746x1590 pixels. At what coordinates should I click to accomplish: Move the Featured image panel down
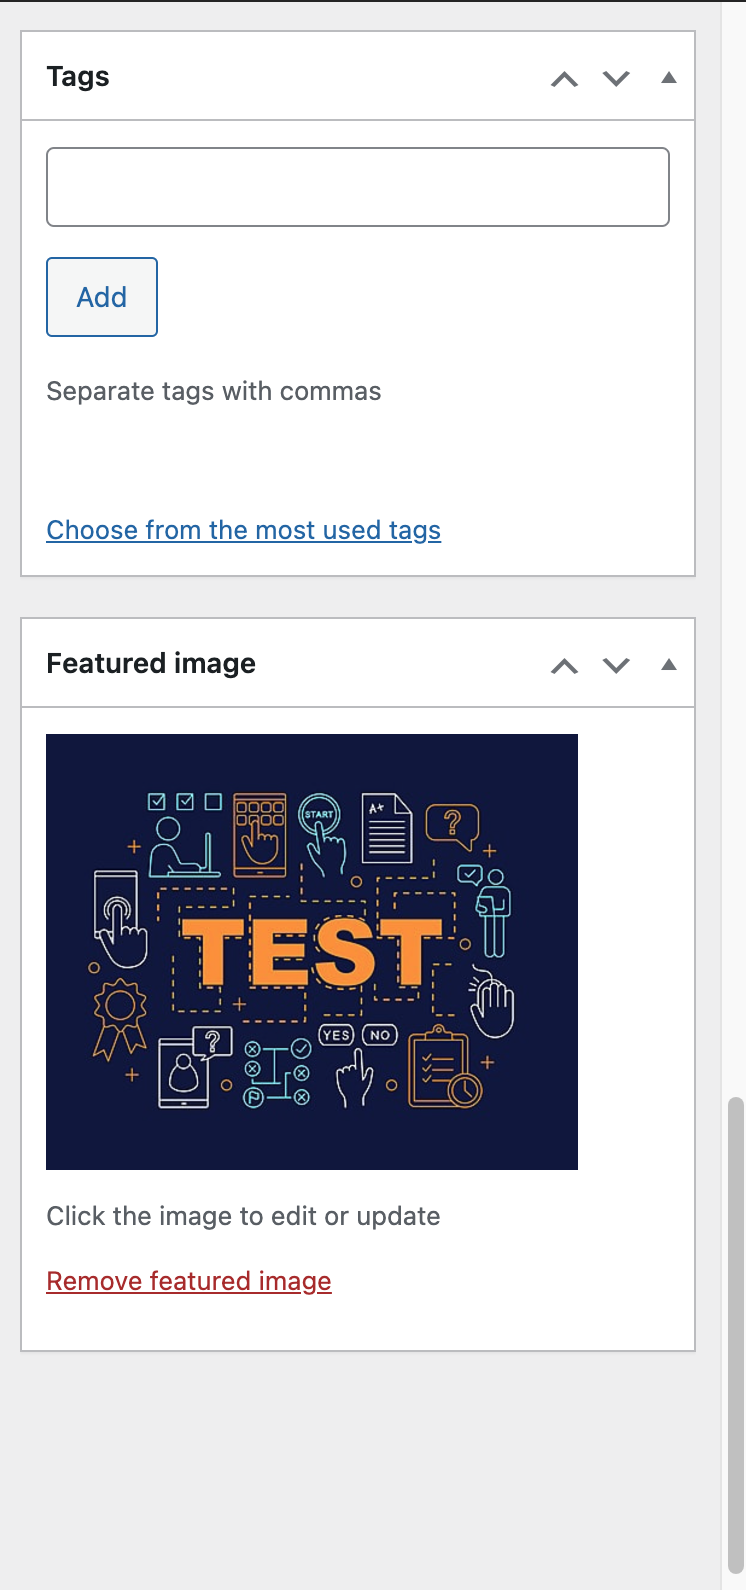[x=617, y=666]
